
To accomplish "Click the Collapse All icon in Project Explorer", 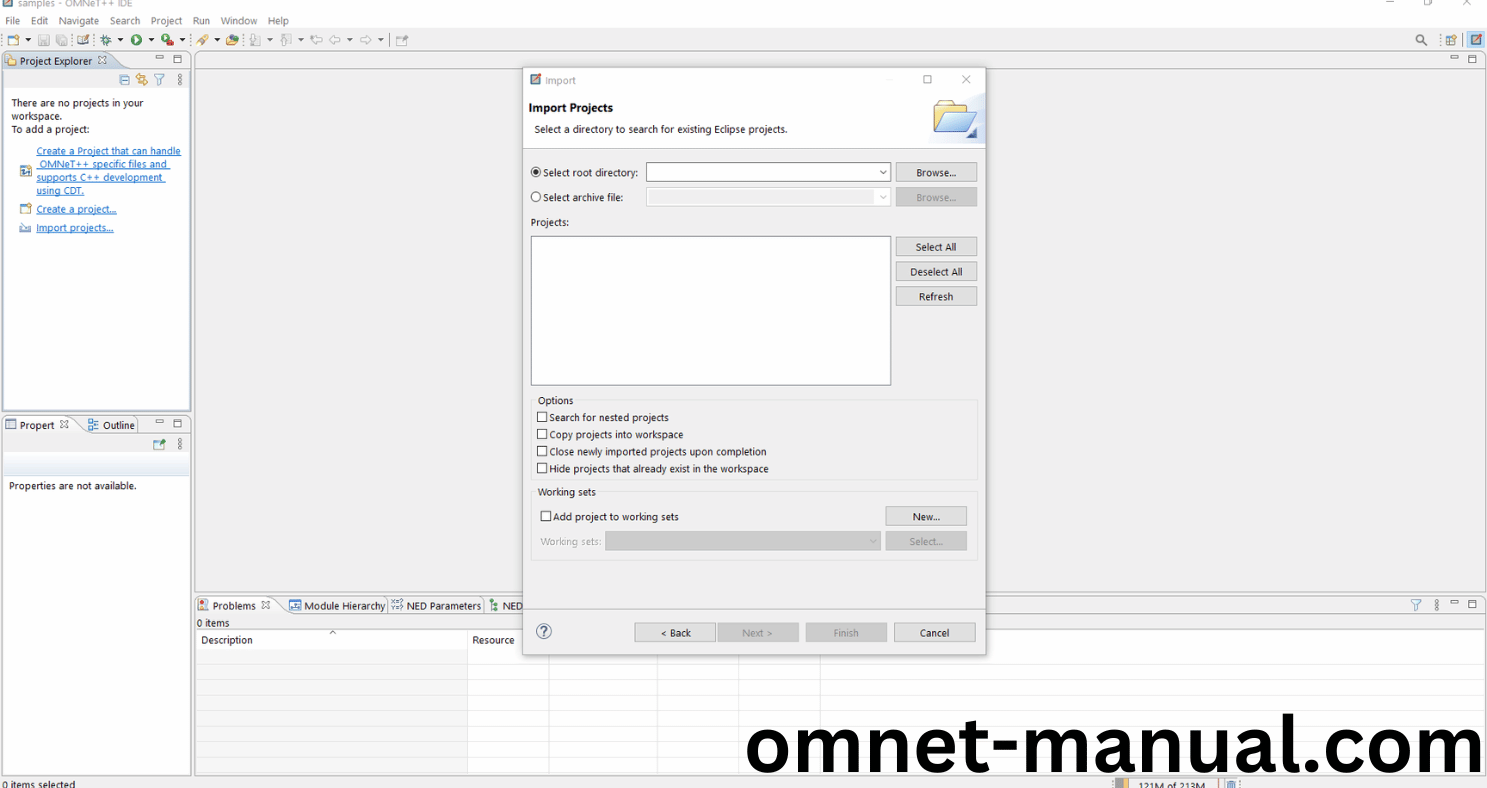I will tap(125, 80).
